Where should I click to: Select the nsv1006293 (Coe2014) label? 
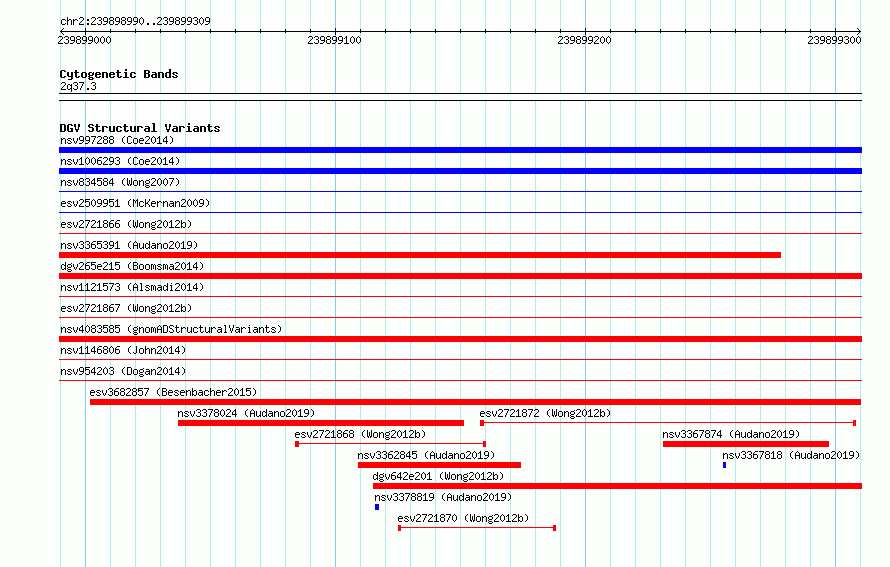coord(120,161)
